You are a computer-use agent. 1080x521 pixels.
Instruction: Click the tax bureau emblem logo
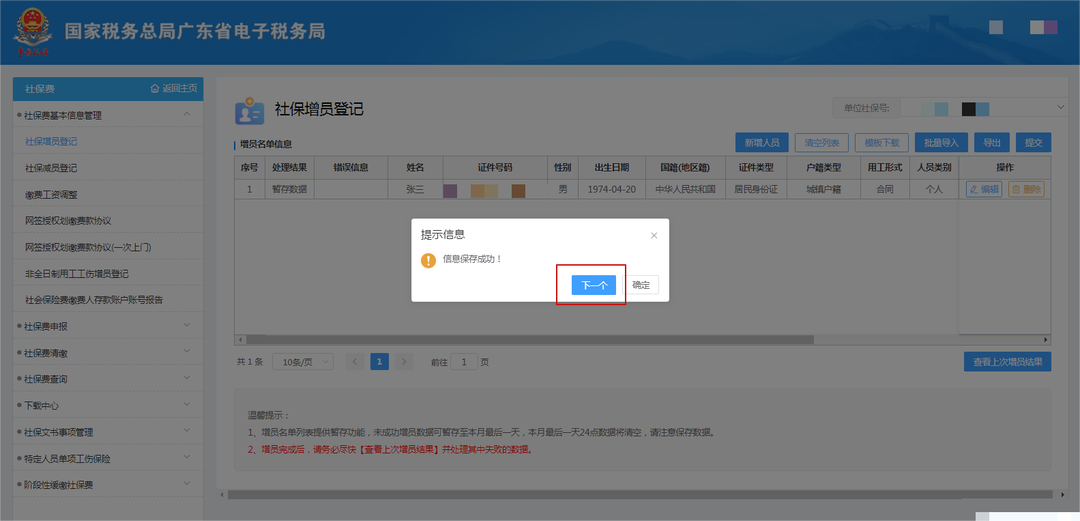point(32,32)
